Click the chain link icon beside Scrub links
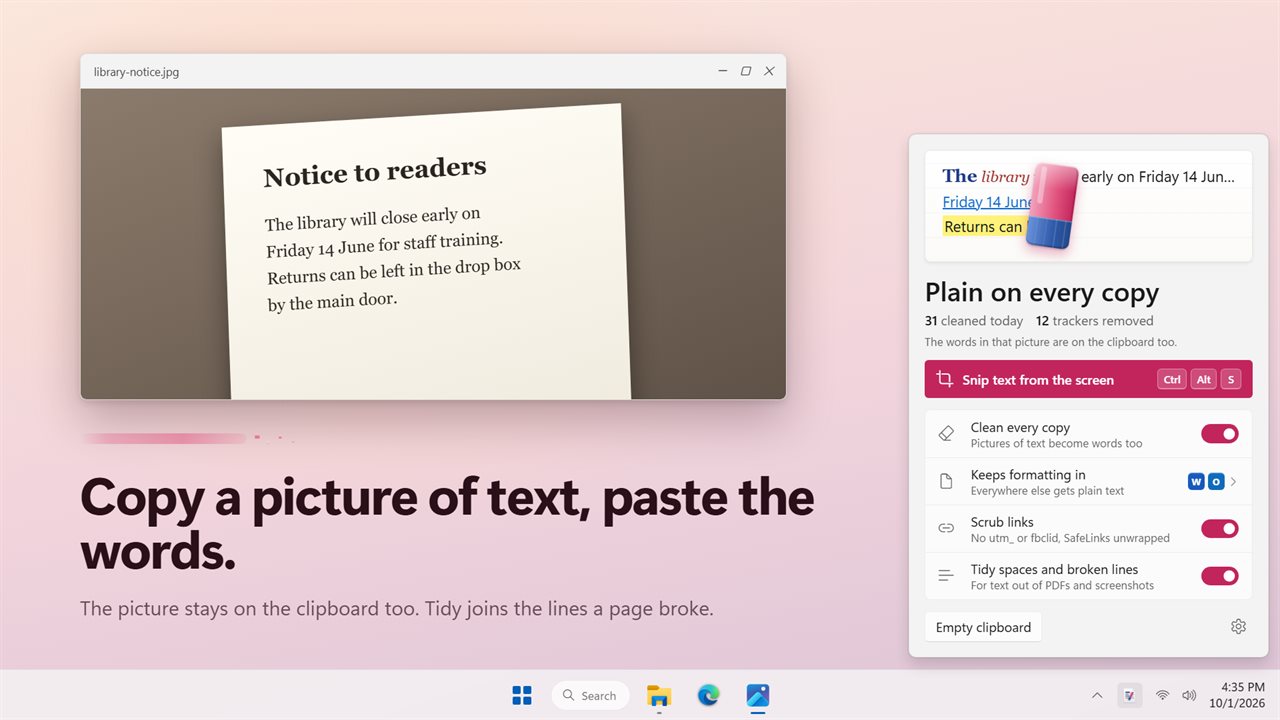The image size is (1280, 720). click(946, 529)
